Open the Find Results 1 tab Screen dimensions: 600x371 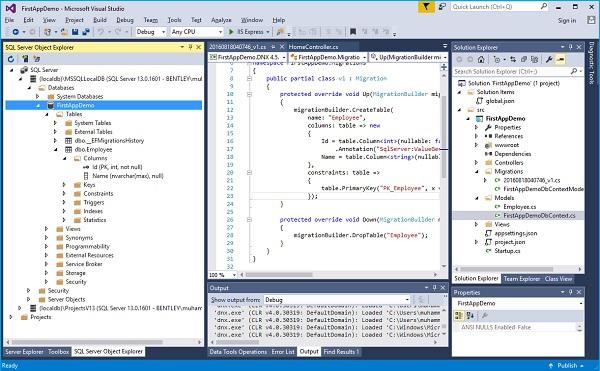tap(341, 351)
